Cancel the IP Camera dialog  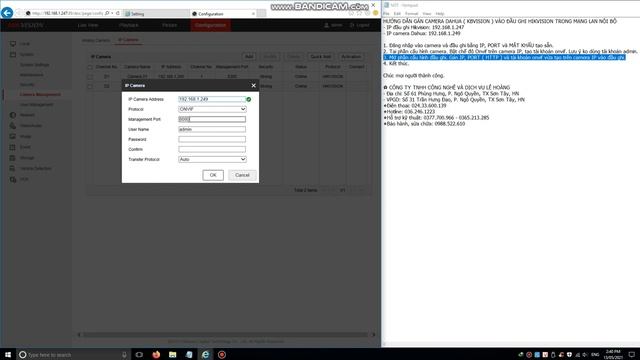(x=242, y=175)
